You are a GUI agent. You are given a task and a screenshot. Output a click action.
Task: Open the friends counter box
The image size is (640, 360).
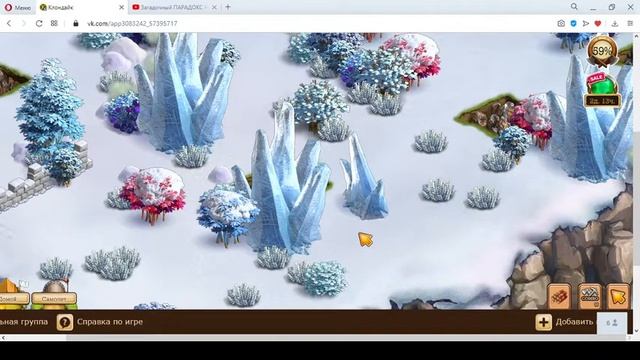(611, 323)
